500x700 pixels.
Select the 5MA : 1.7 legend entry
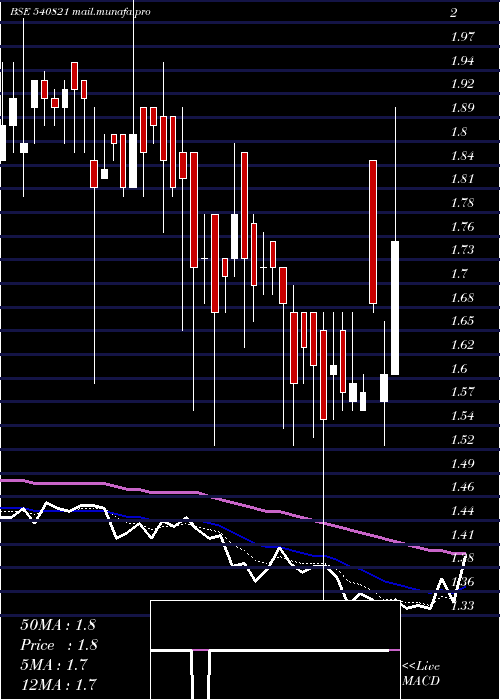click(56, 665)
